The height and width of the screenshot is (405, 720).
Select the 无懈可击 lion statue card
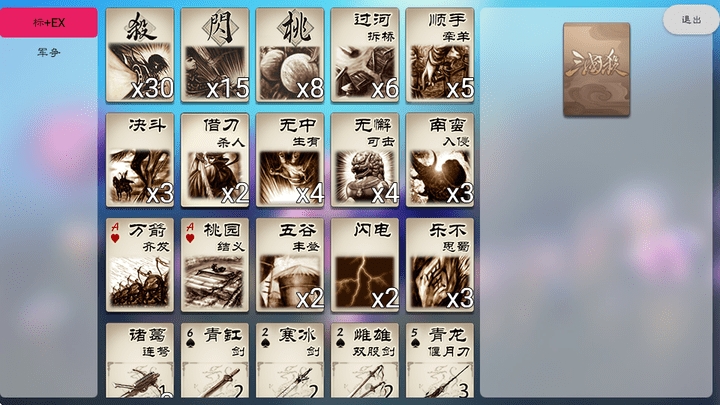(x=365, y=160)
